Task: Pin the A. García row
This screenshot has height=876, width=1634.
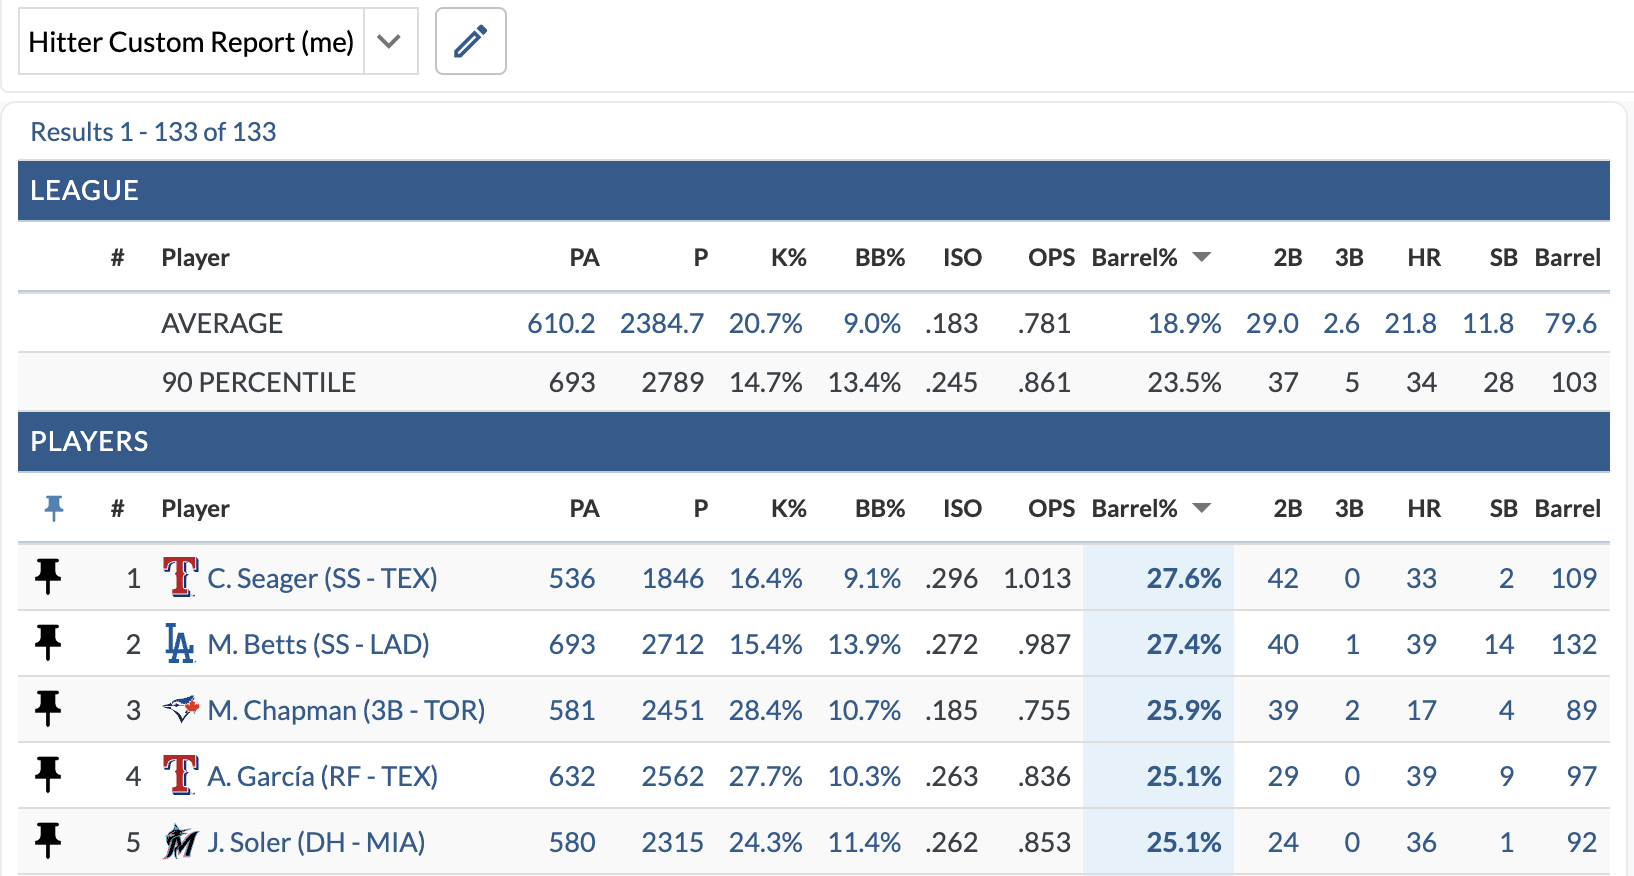Action: pyautogui.click(x=48, y=775)
